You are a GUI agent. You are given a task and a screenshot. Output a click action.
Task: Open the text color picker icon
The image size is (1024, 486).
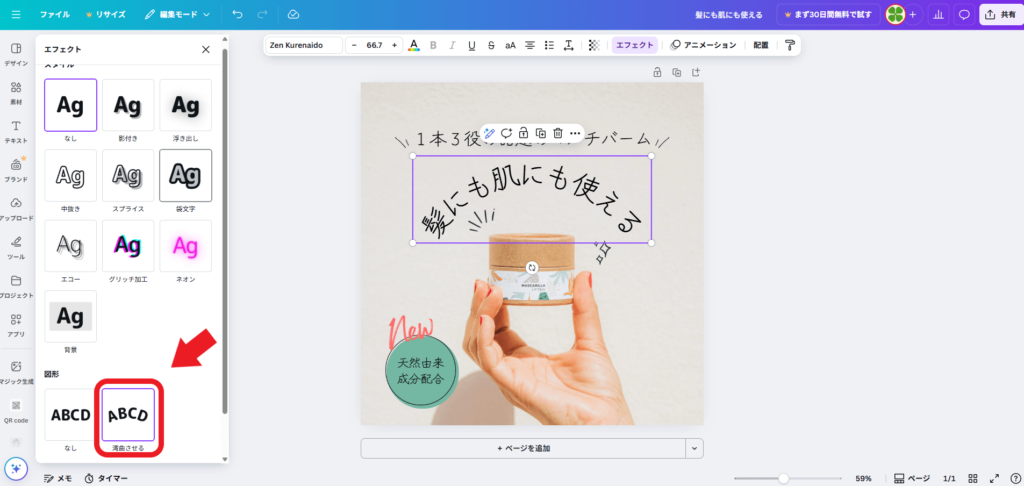point(414,45)
